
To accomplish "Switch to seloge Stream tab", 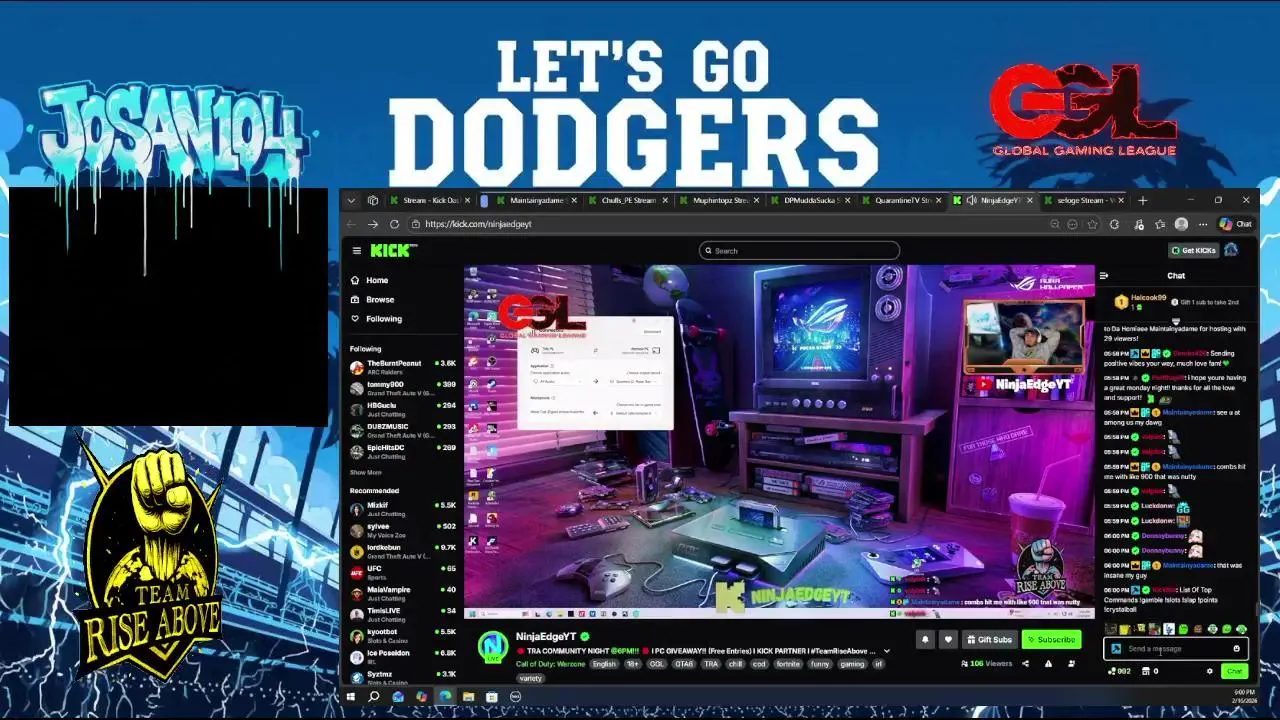I will pos(1085,200).
